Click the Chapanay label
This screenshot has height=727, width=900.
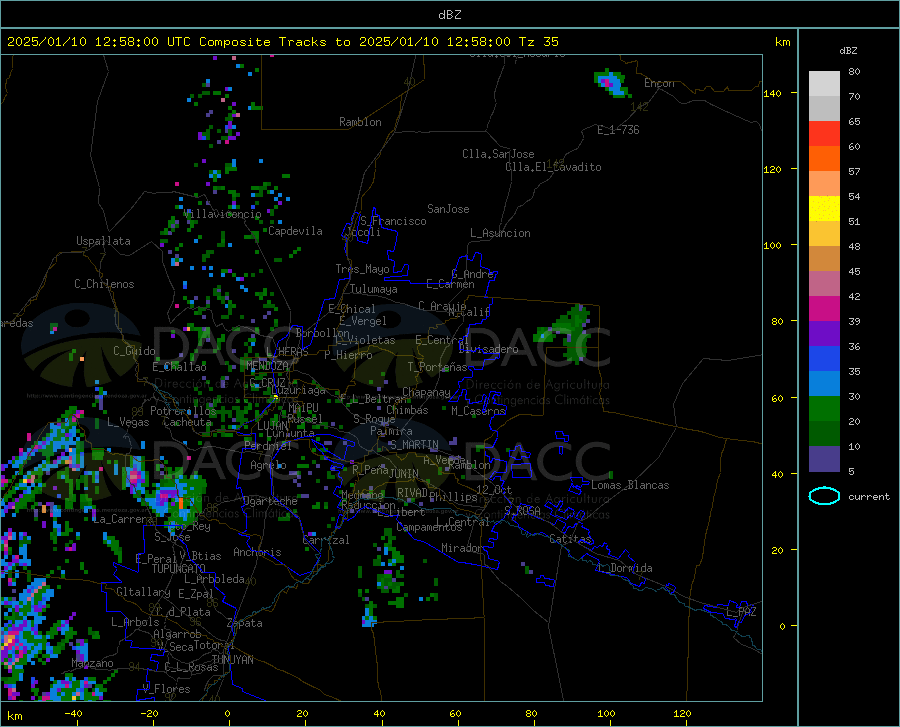point(426,392)
